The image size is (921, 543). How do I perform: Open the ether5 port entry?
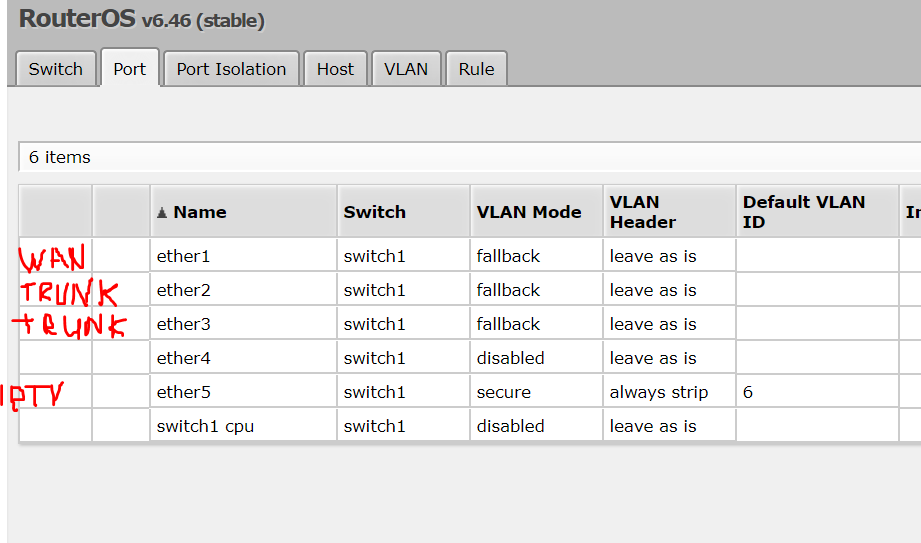click(x=183, y=392)
